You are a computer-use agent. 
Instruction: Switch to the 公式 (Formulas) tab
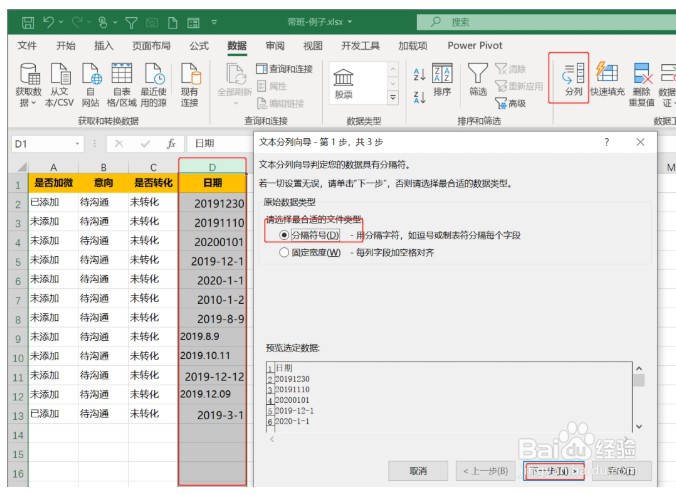(x=199, y=45)
